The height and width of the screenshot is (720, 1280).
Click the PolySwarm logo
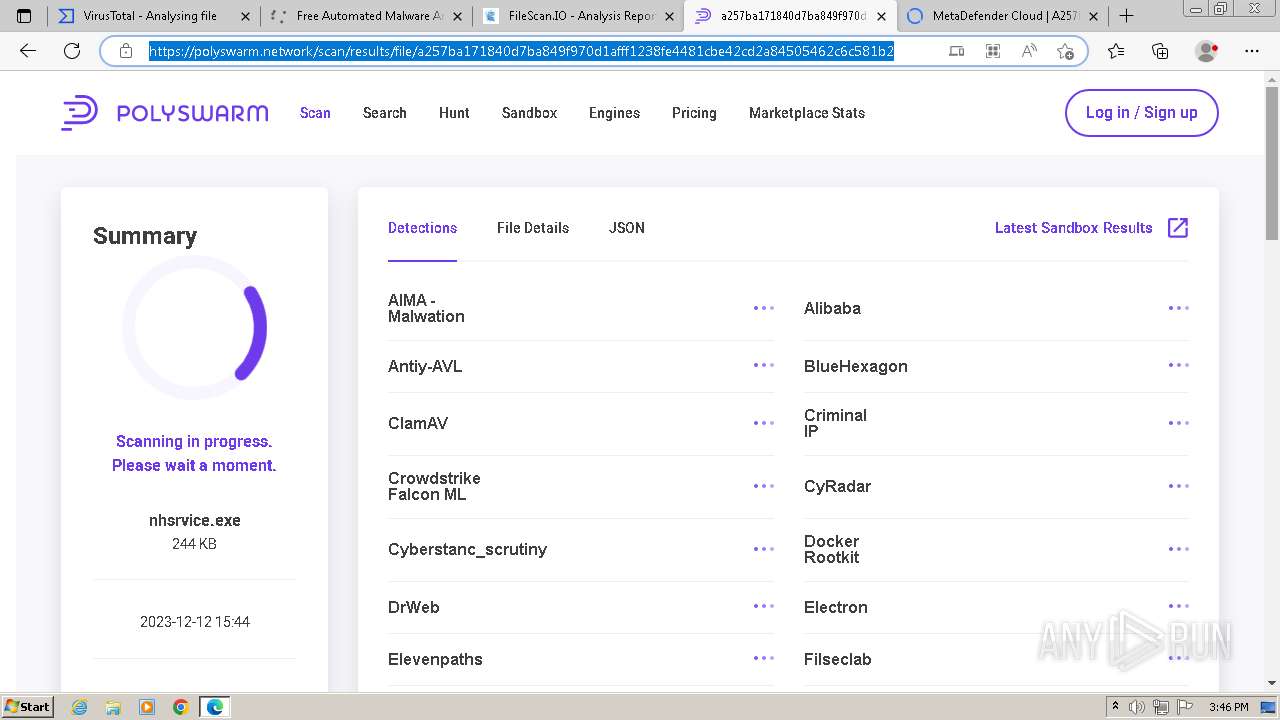point(165,113)
